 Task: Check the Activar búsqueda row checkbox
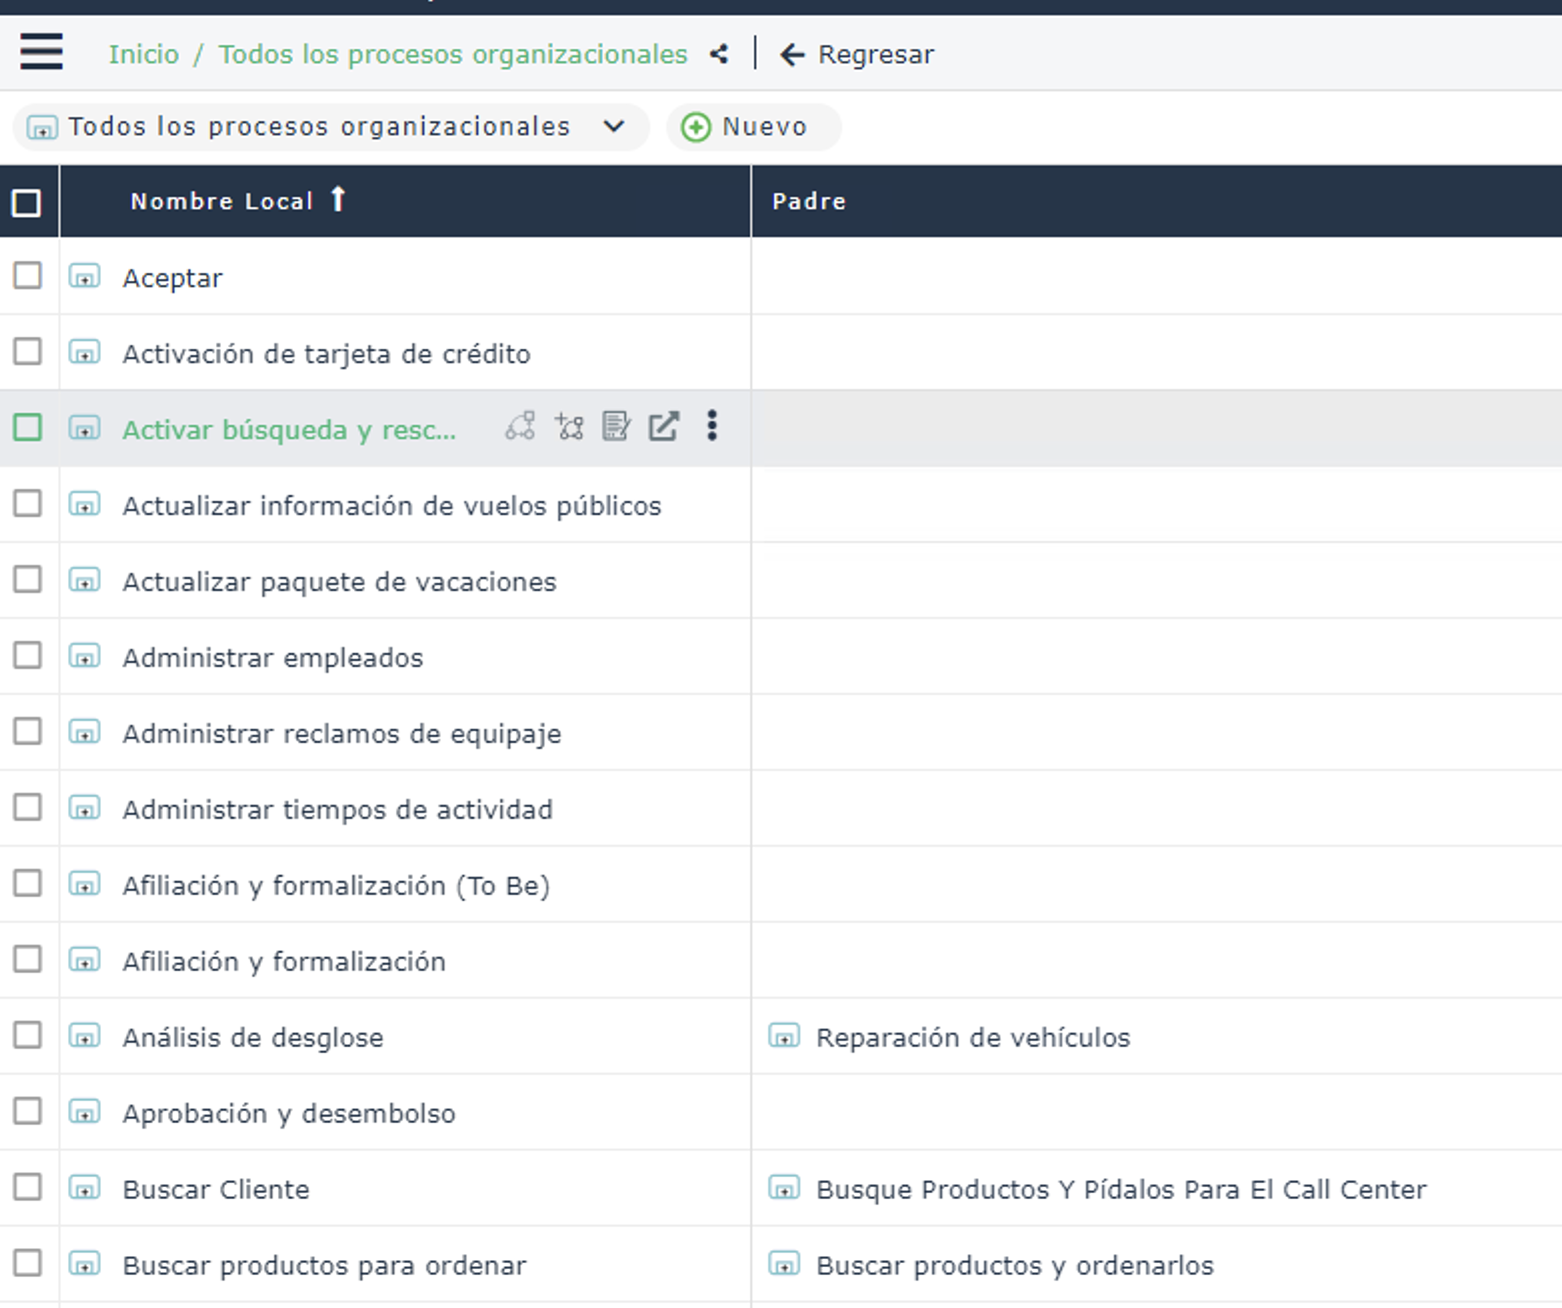[27, 428]
